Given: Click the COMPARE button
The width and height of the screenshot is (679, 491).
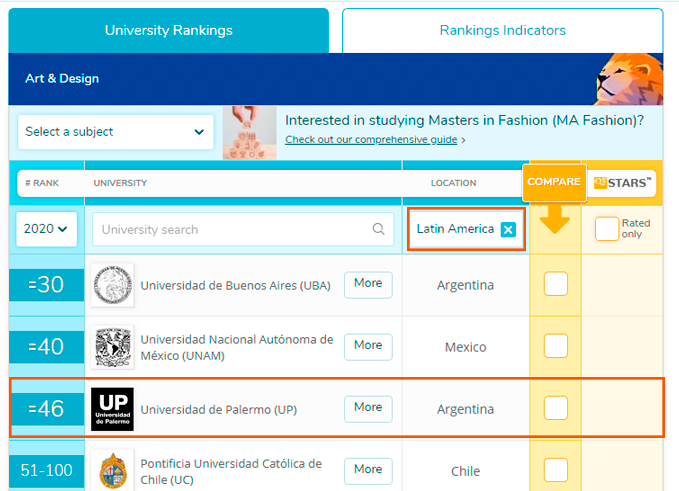Looking at the screenshot, I should (554, 182).
